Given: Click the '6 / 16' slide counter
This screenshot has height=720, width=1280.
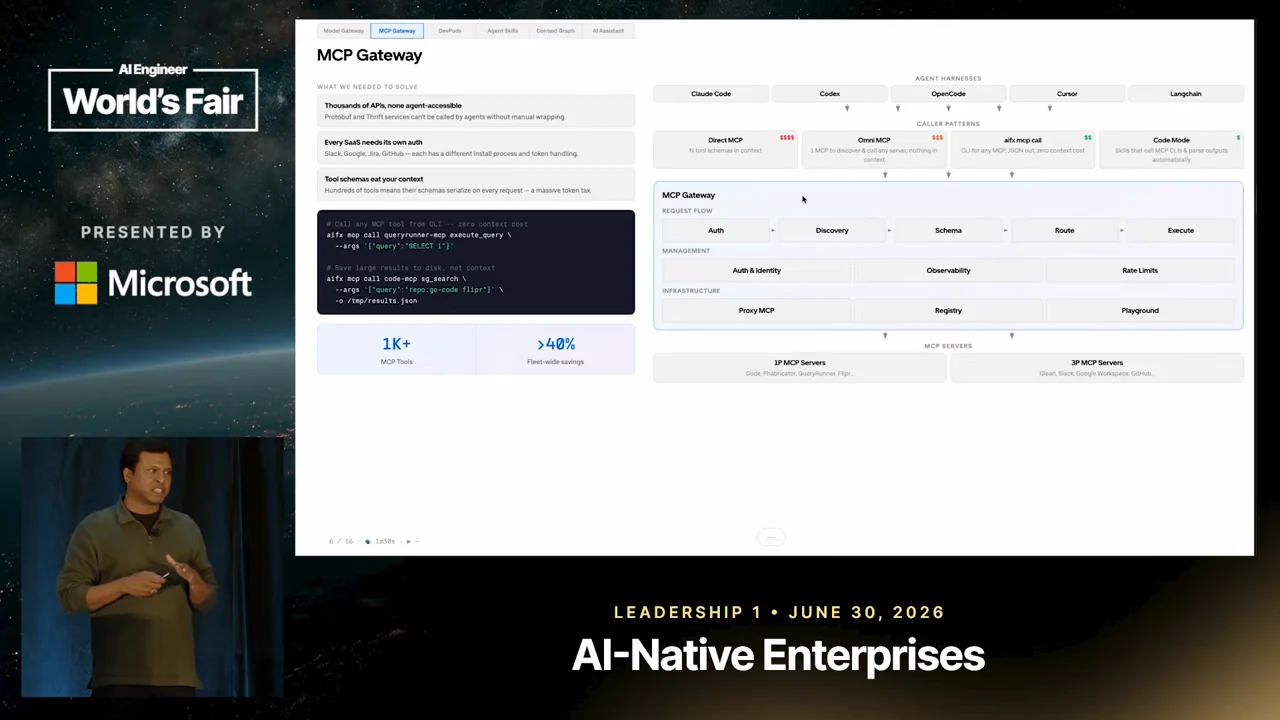Looking at the screenshot, I should click(341, 541).
